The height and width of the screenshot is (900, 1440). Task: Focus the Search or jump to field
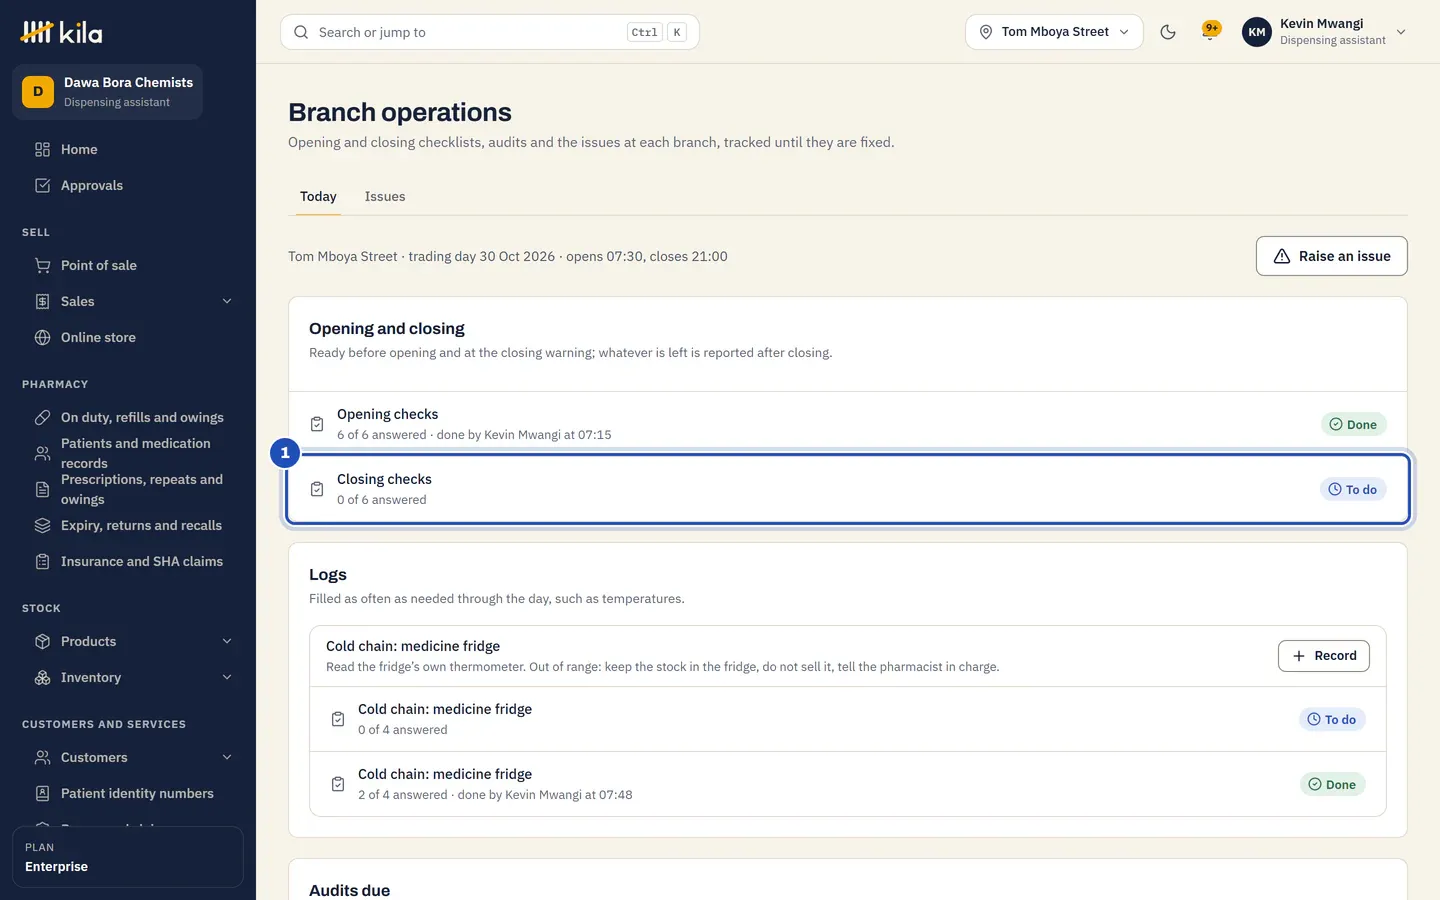490,32
